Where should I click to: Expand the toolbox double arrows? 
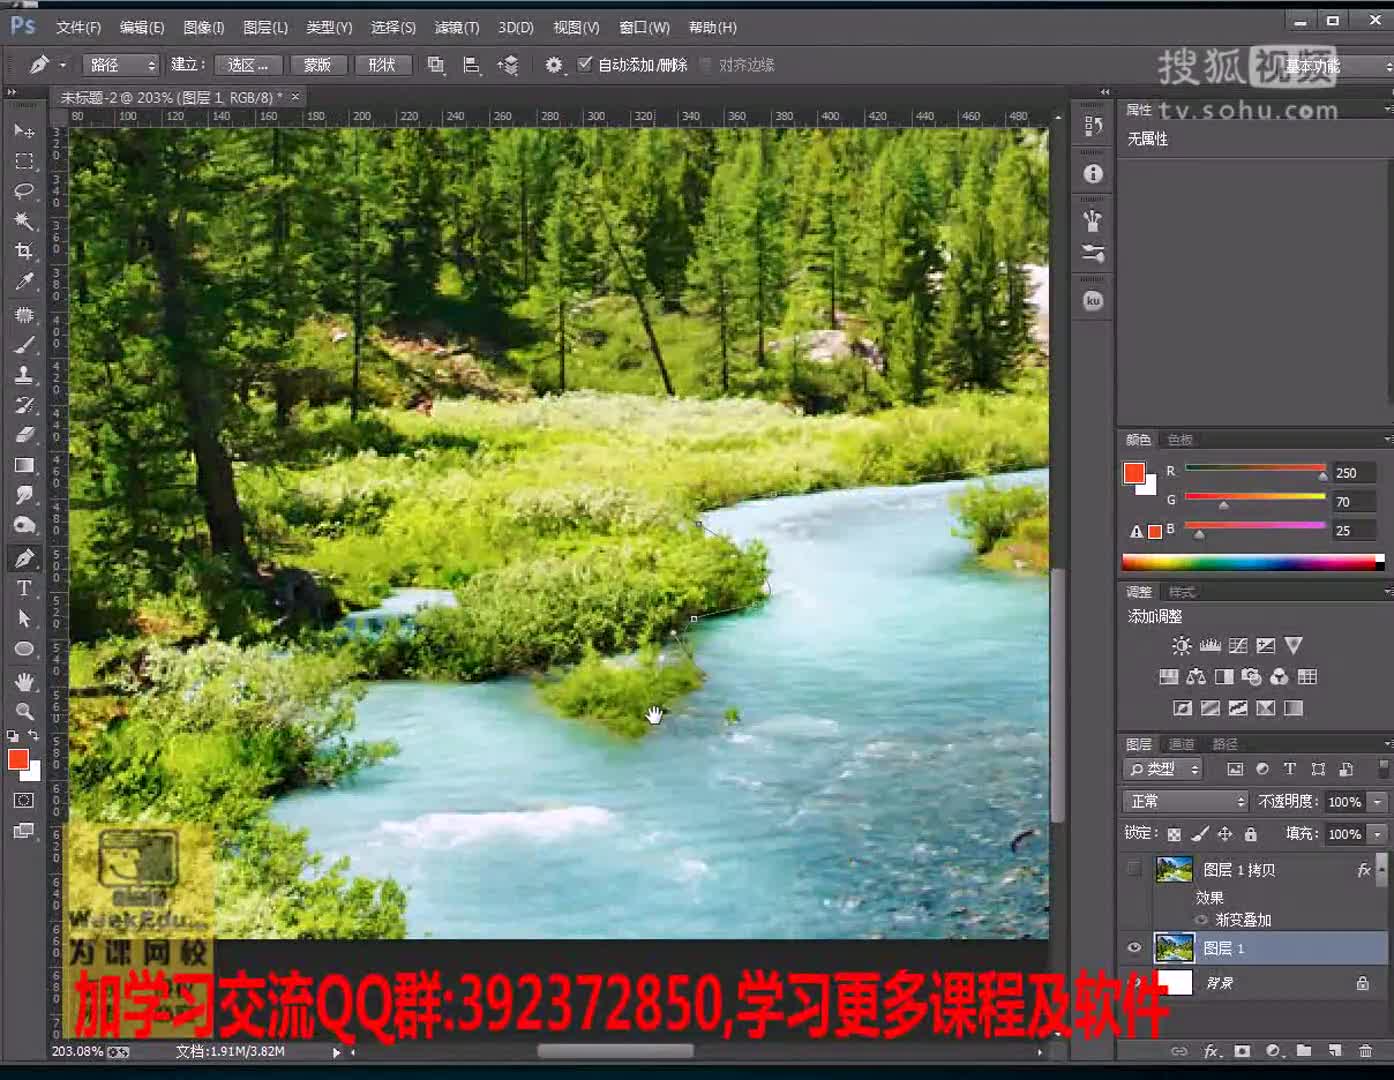coord(12,92)
